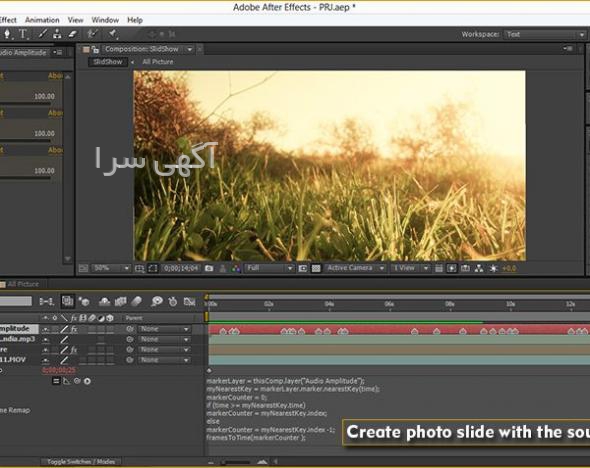590x468 pixels.
Task: Open the Effect menu
Action: [x=8, y=20]
